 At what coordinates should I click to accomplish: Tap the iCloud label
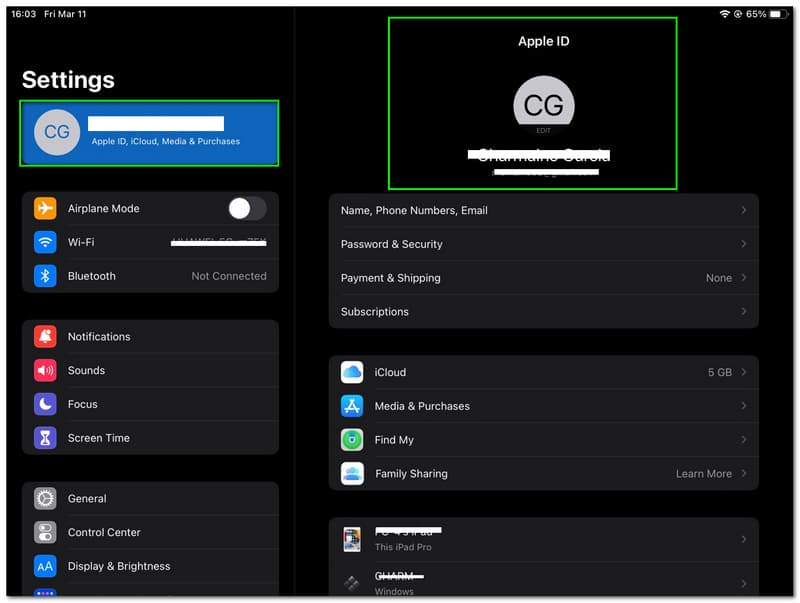390,372
